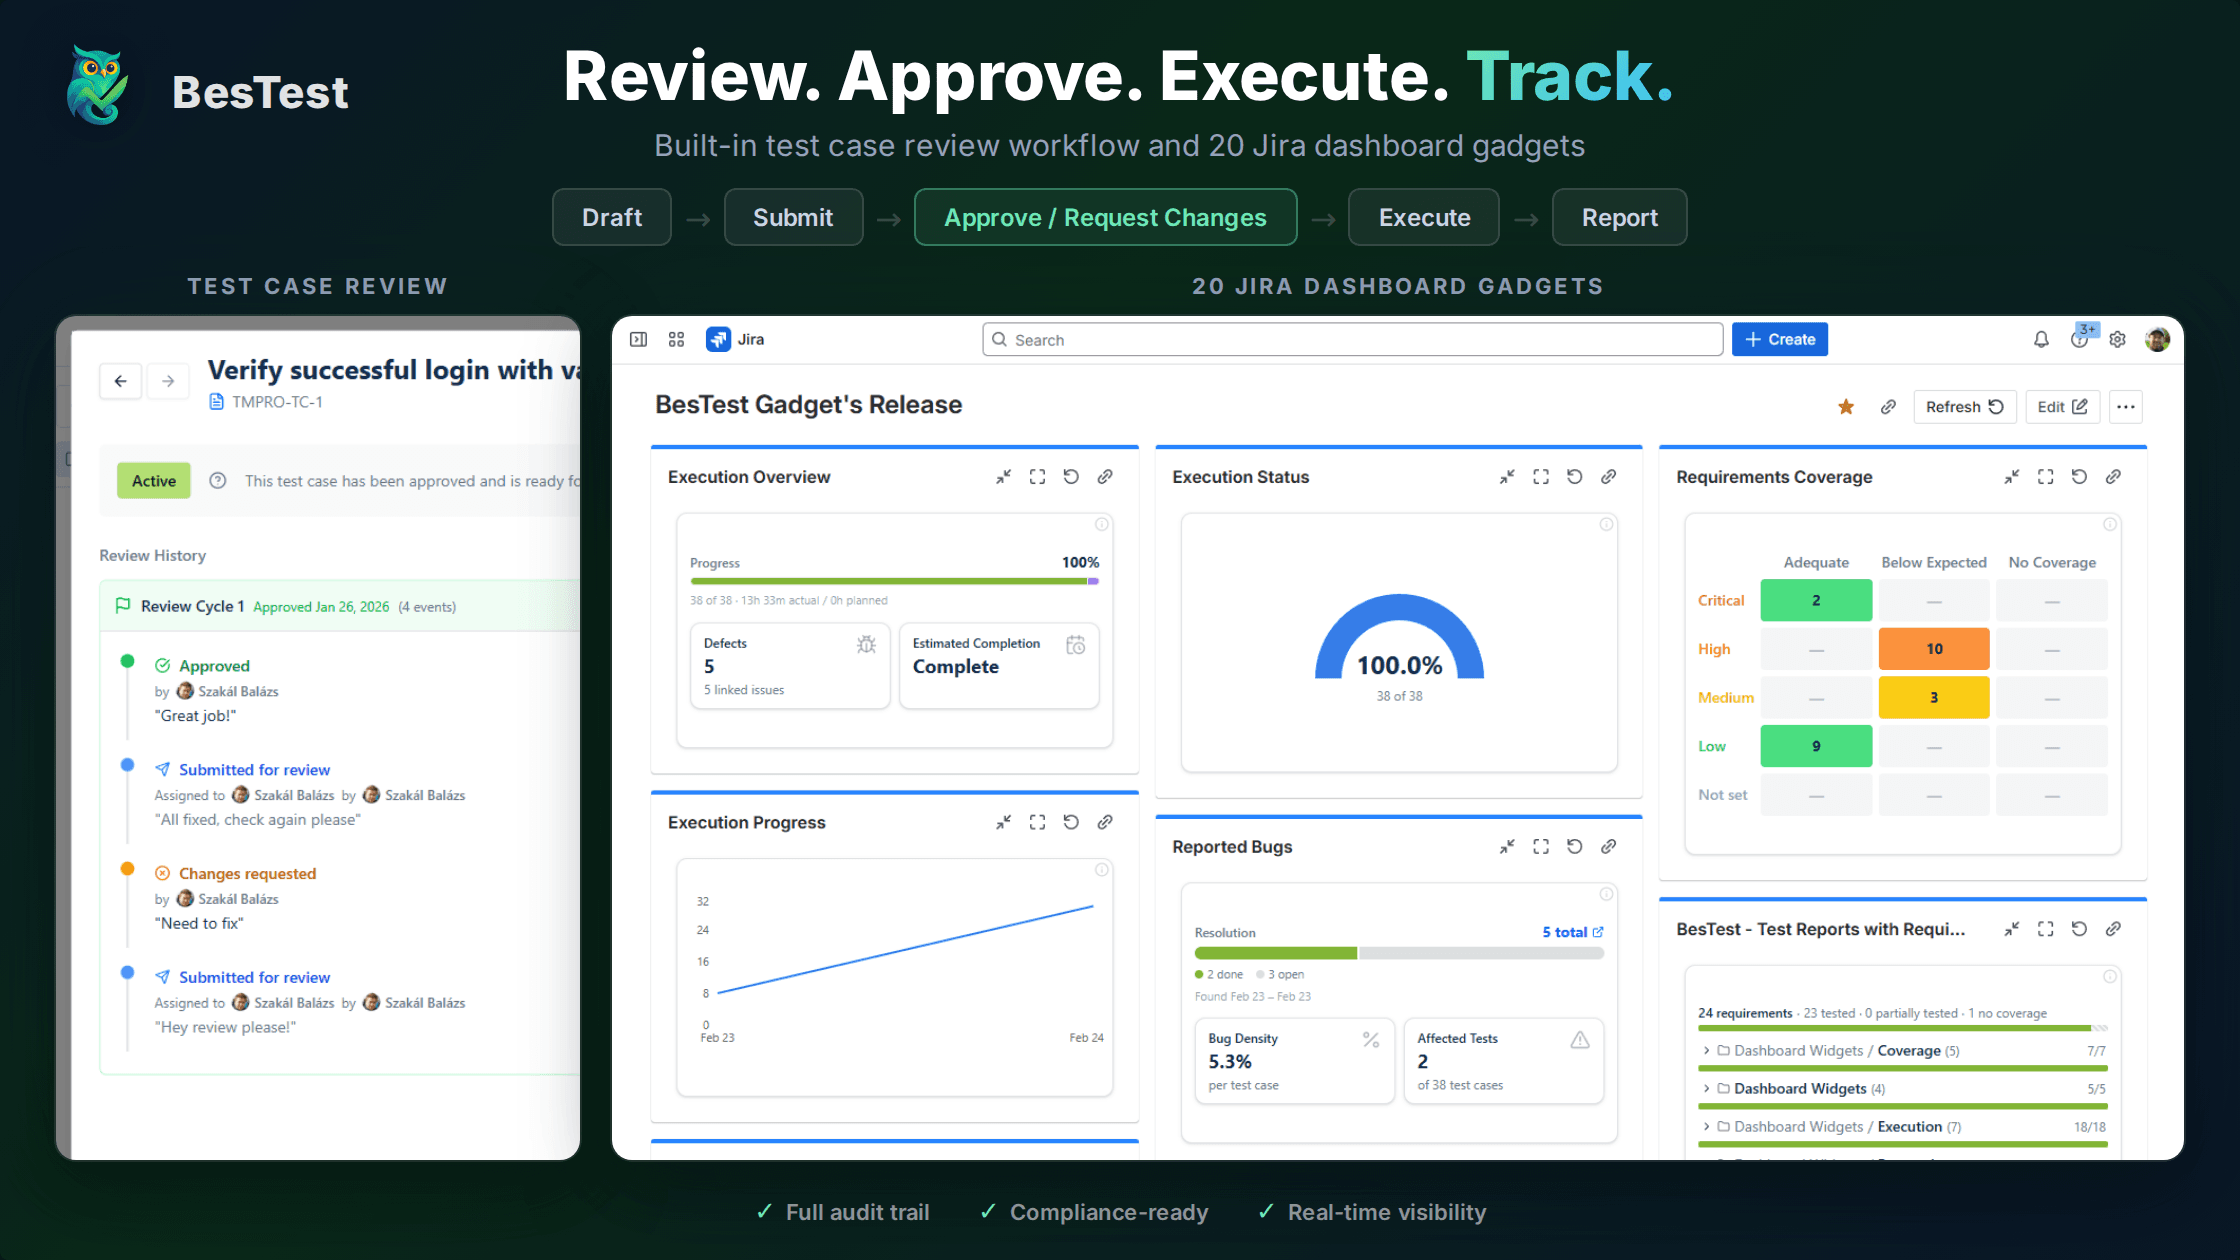2240x1260 pixels.
Task: Expand the Dashboard Widgets (4) requirement group
Action: tap(1706, 1088)
